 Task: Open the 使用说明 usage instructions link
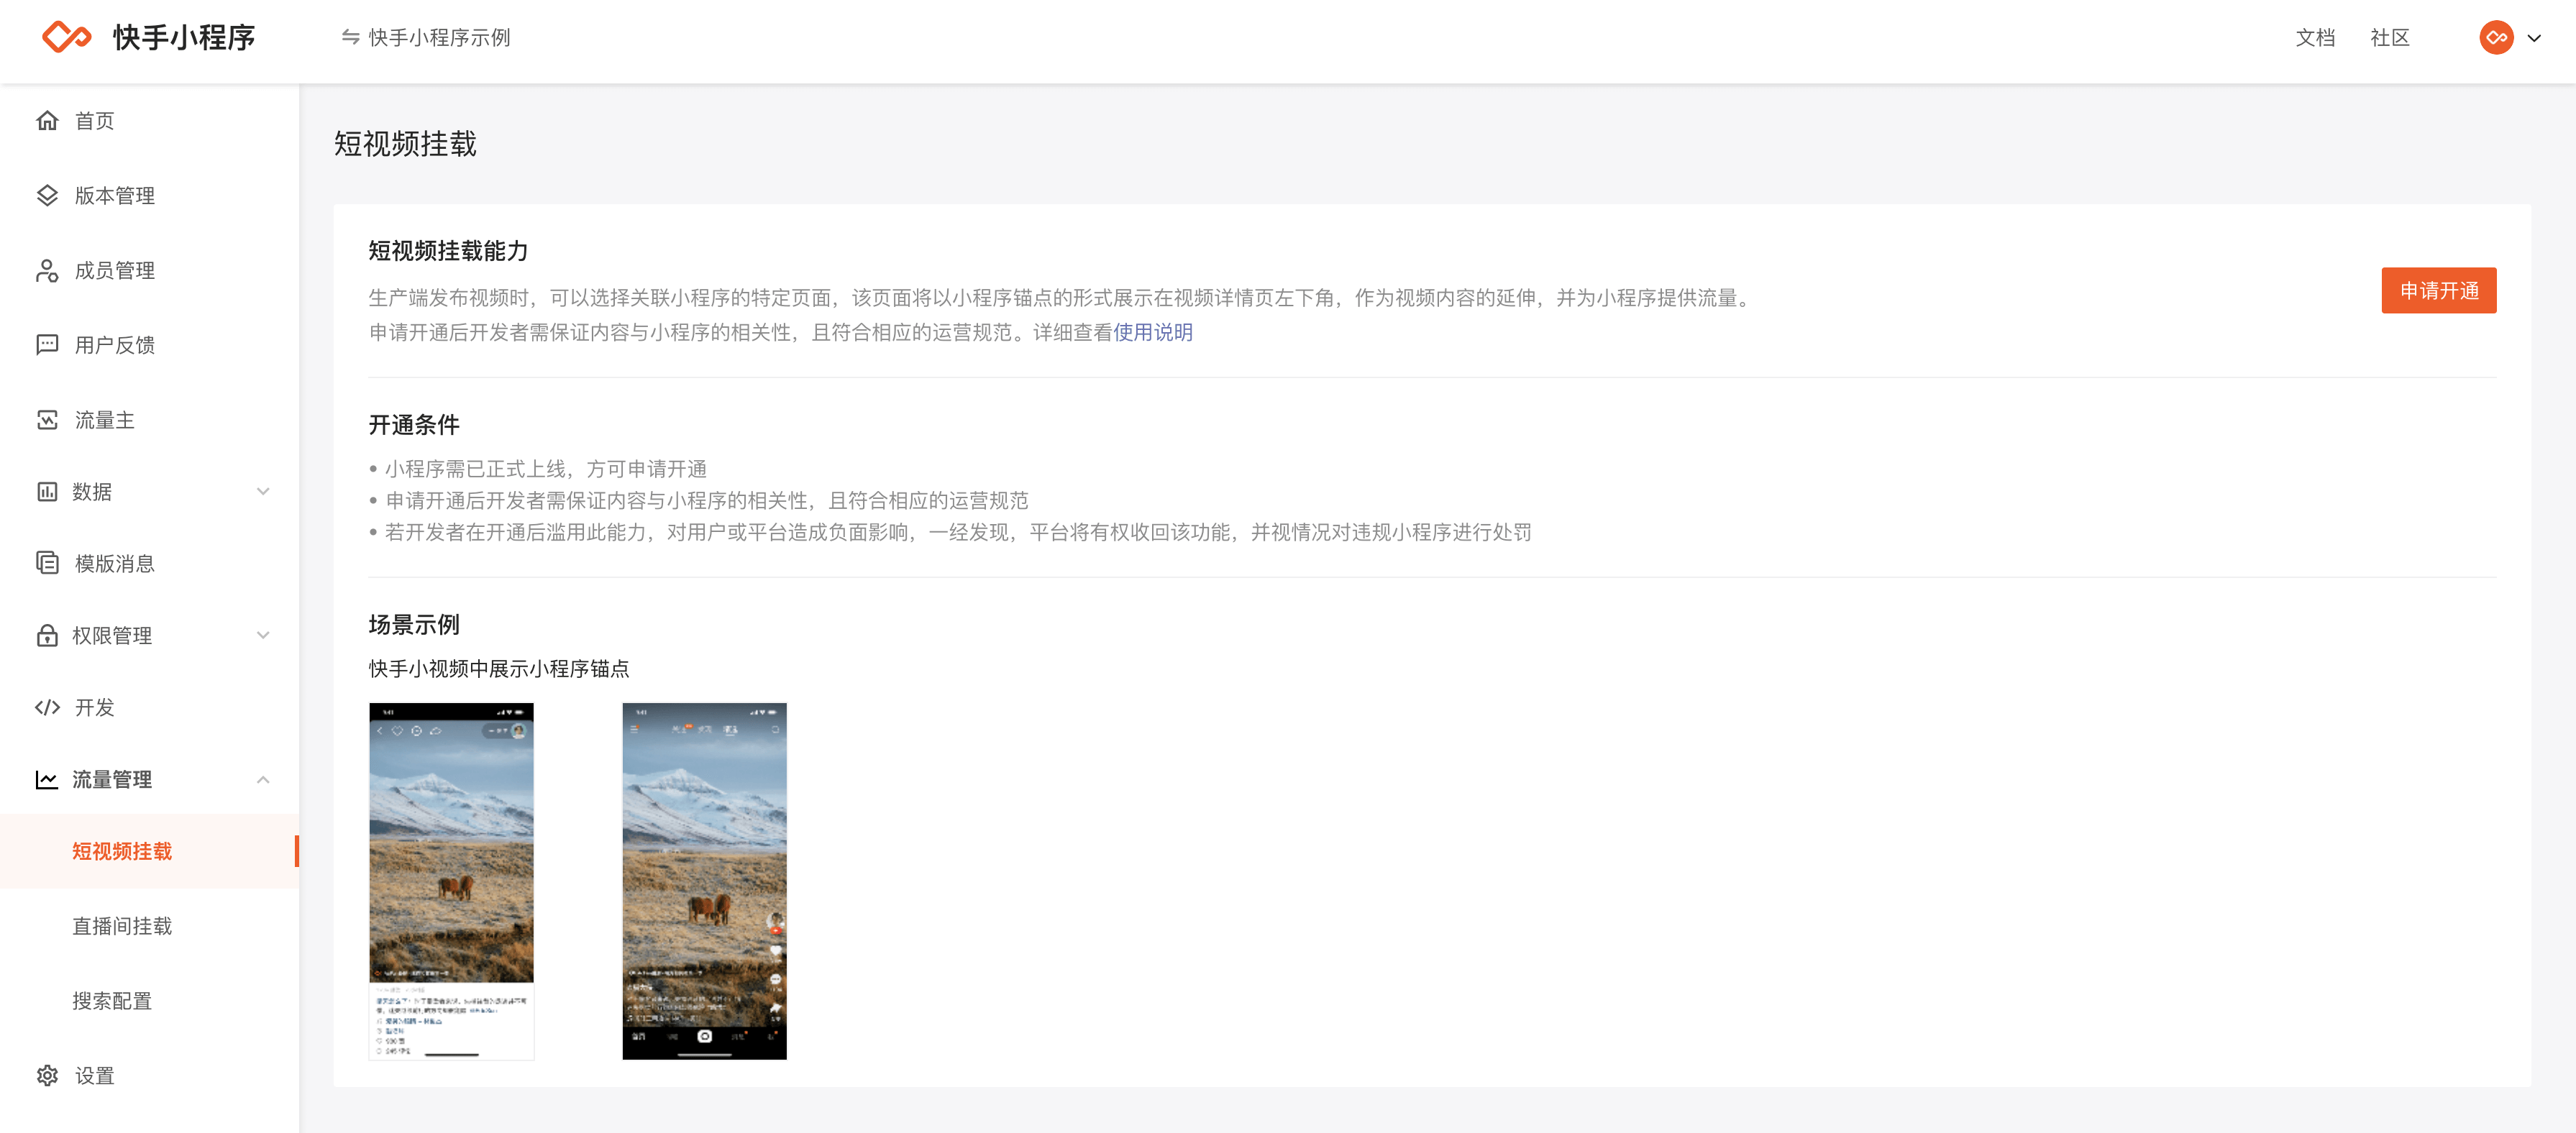[x=1153, y=332]
